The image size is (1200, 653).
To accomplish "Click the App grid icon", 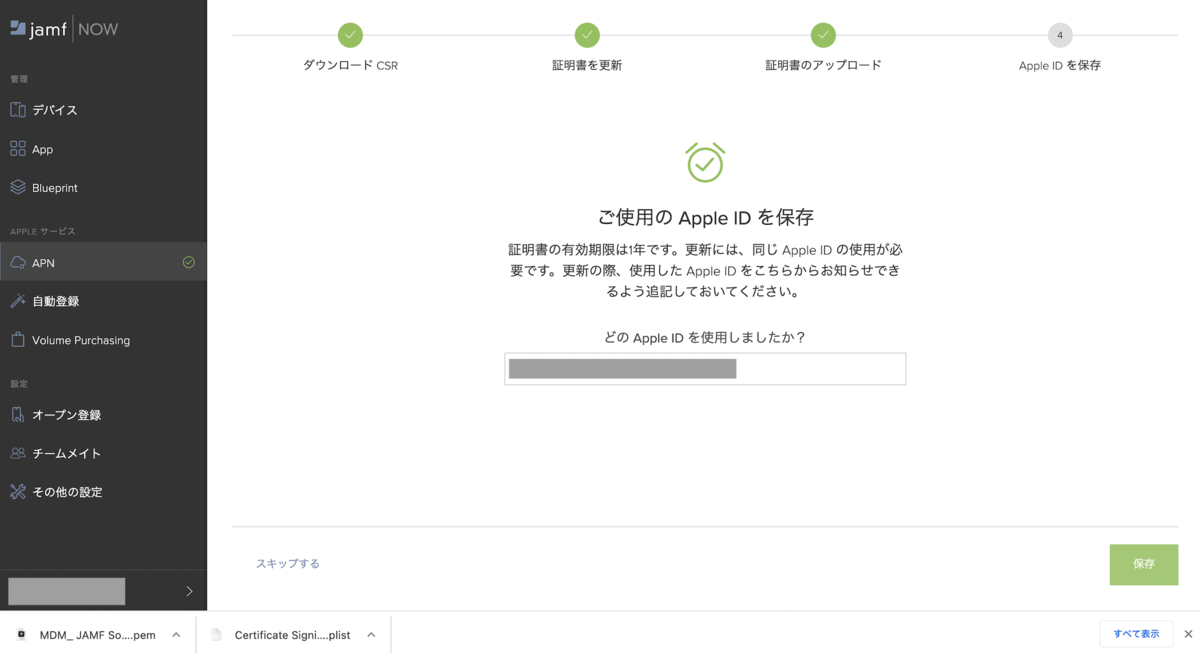I will tap(18, 149).
